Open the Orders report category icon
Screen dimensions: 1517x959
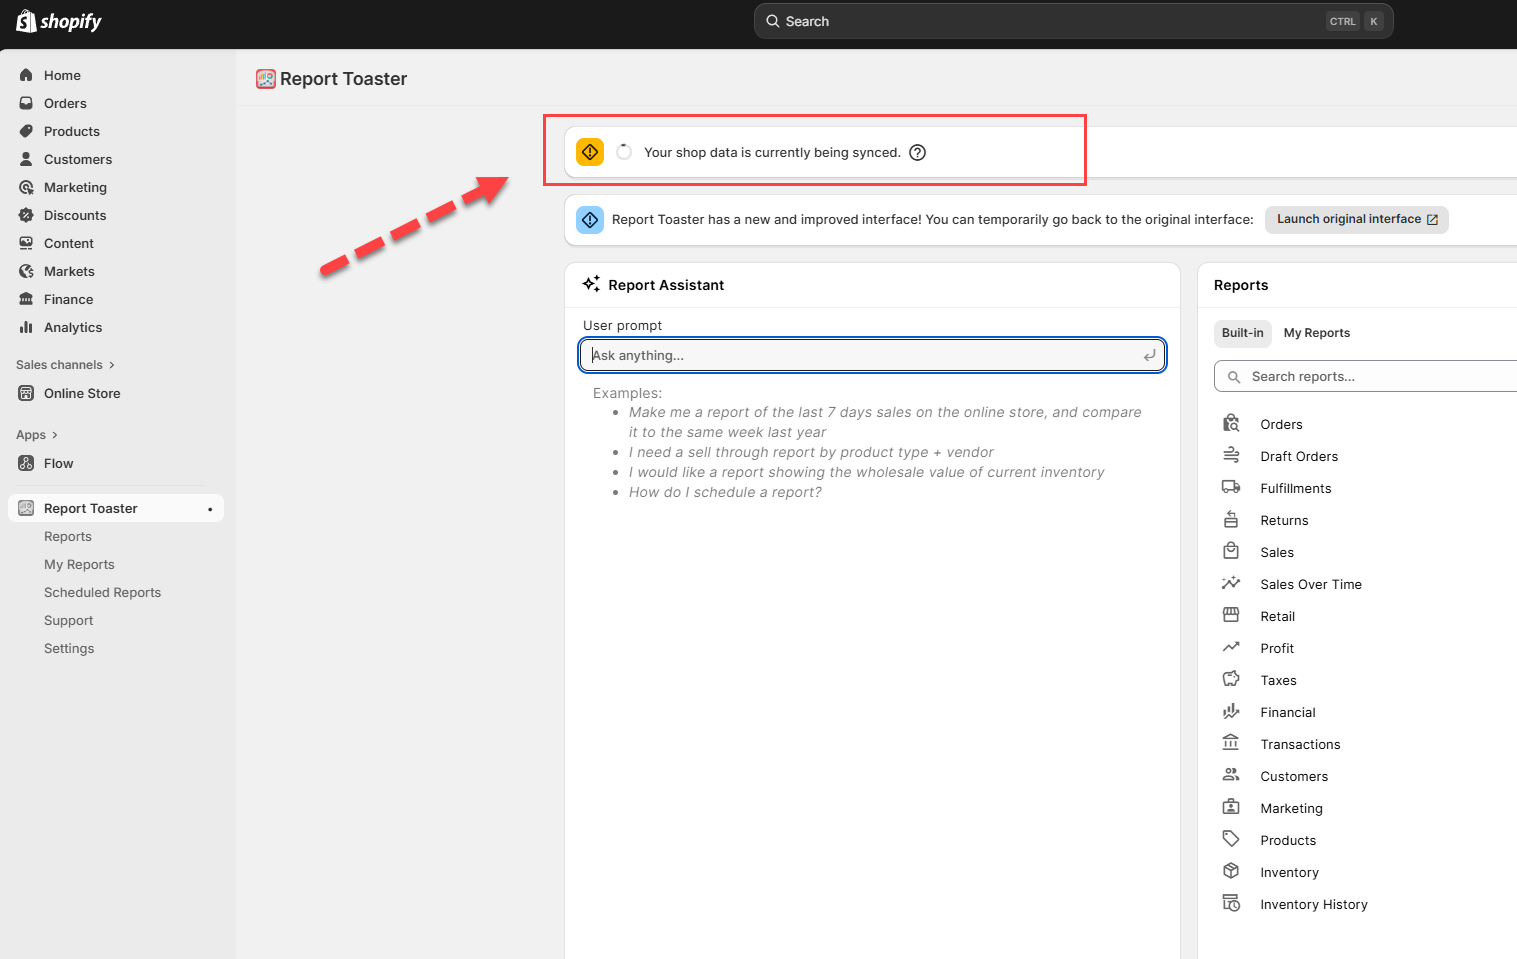tap(1231, 424)
